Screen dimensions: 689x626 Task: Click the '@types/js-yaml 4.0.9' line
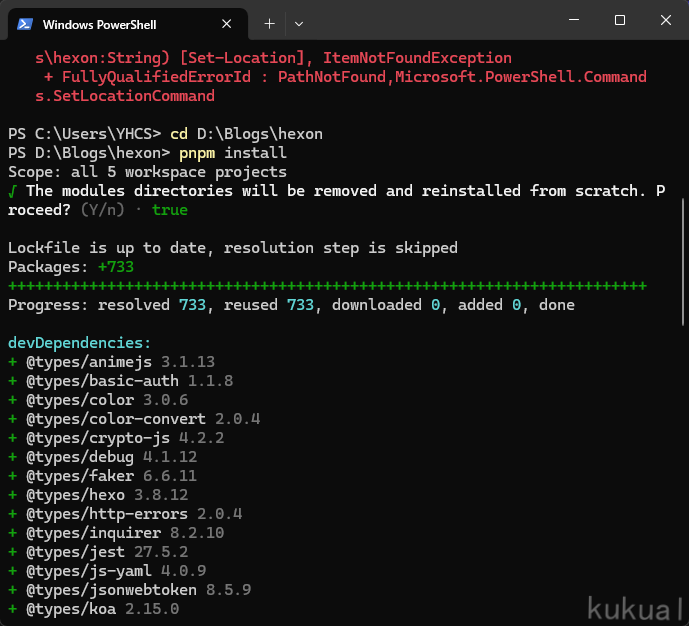pyautogui.click(x=107, y=571)
